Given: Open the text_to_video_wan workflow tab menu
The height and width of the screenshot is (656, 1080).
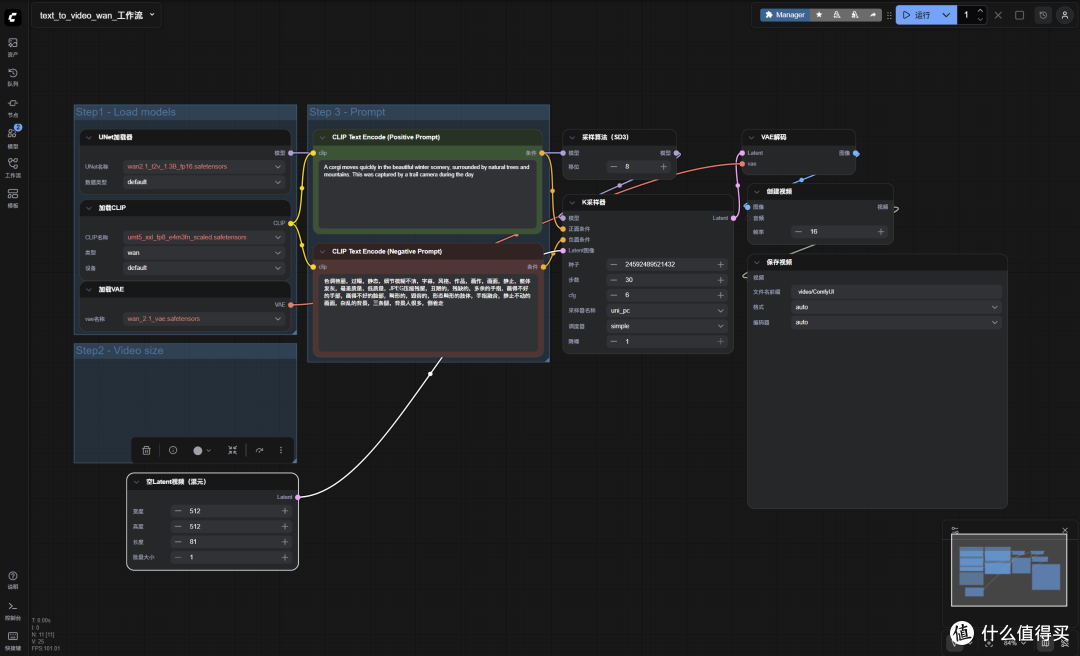Looking at the screenshot, I should coord(152,14).
